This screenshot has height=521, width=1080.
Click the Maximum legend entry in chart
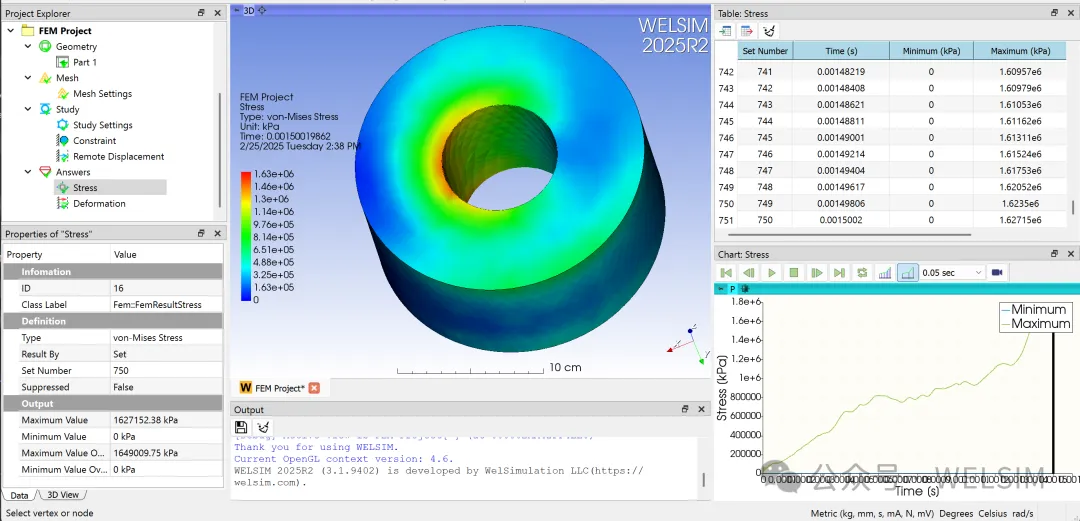pos(1035,323)
